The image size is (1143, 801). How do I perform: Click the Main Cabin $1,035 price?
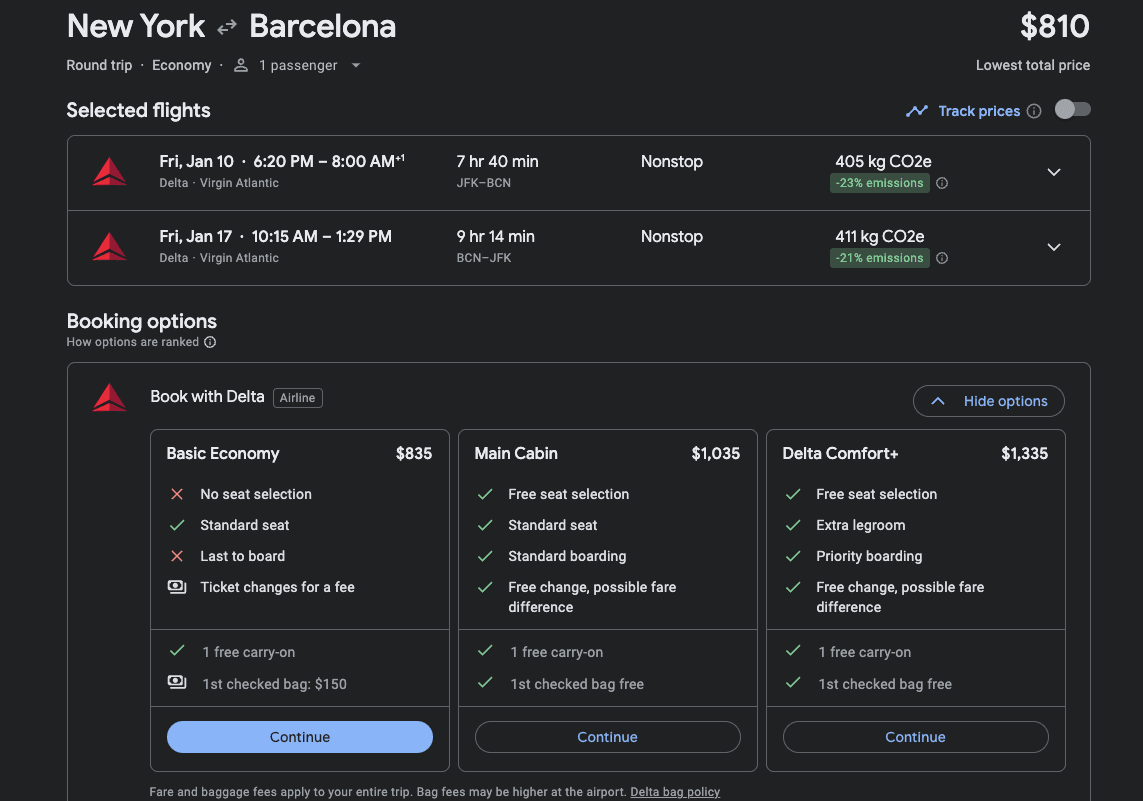(x=716, y=453)
